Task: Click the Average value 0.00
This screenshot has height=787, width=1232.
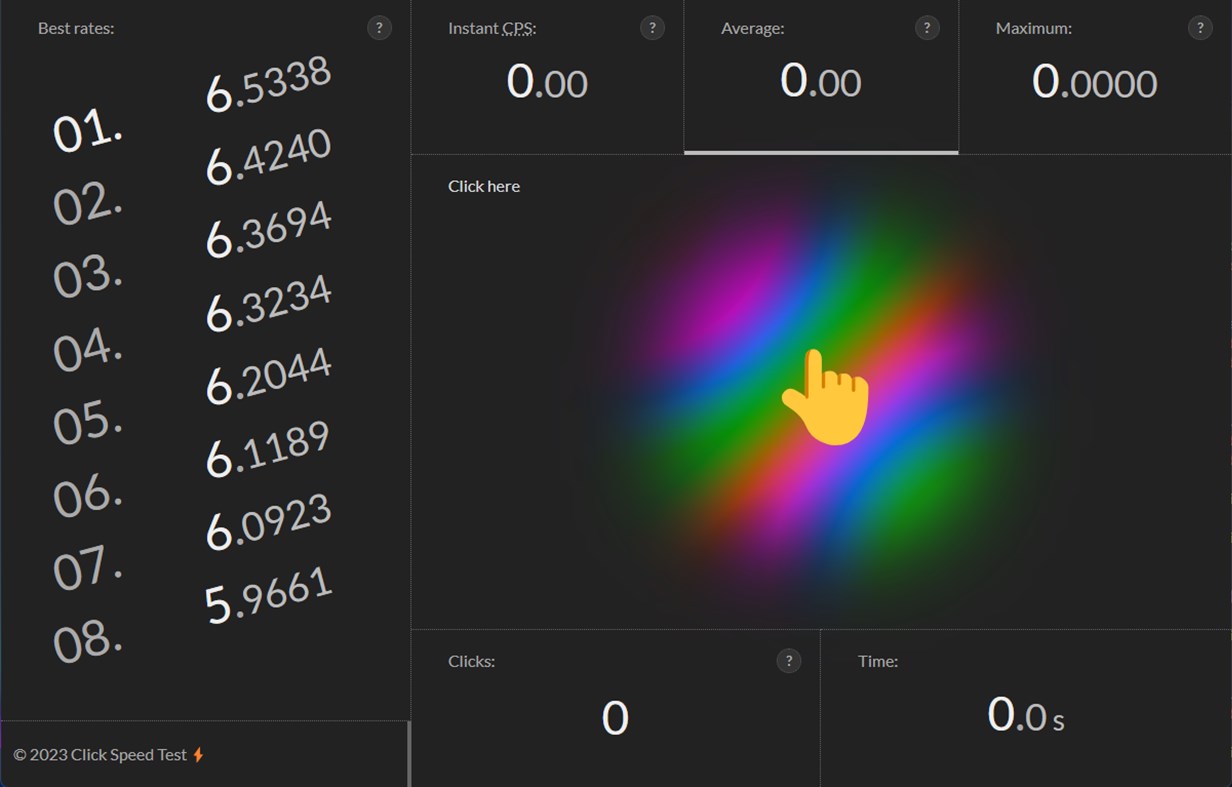Action: click(x=821, y=82)
